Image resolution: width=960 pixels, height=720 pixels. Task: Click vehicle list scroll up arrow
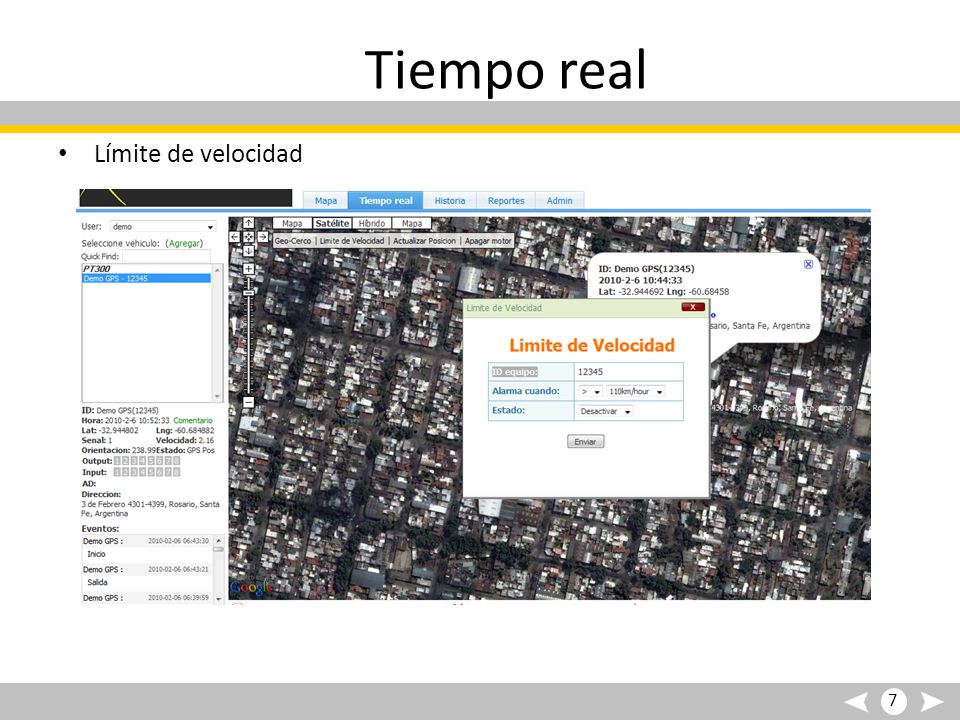[x=217, y=269]
